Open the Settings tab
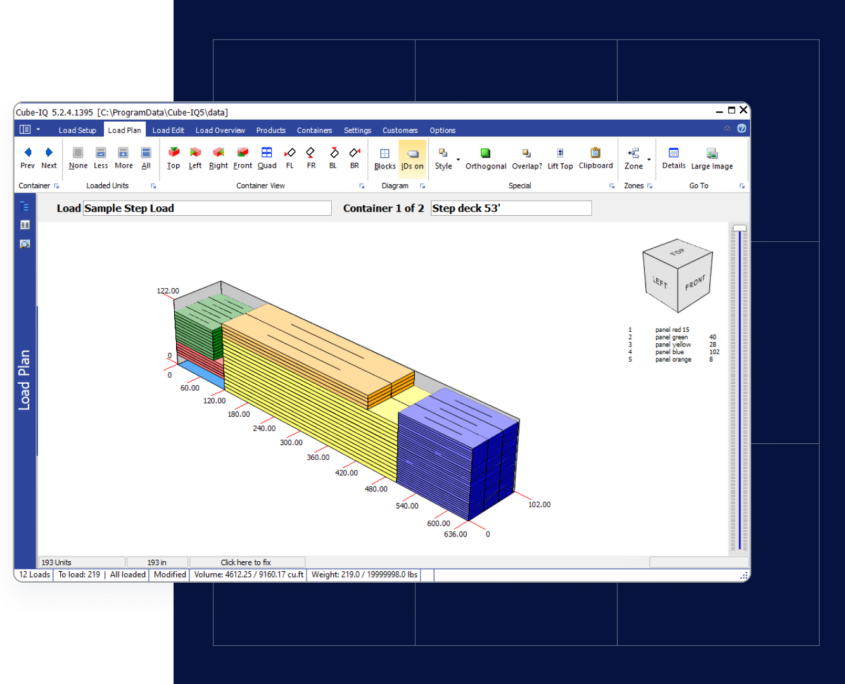This screenshot has width=845, height=684. [357, 130]
